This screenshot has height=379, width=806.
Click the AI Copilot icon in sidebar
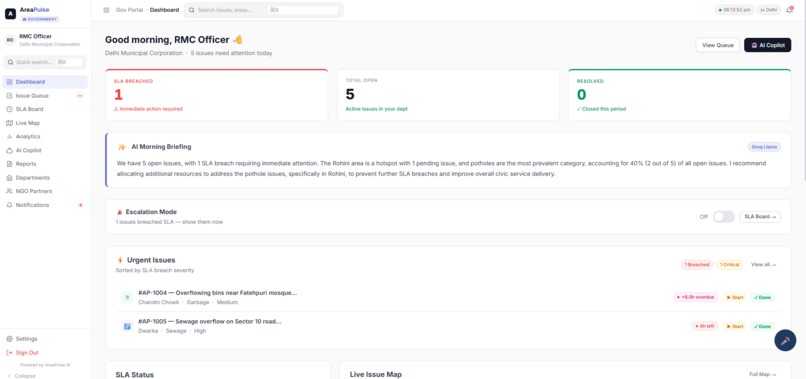click(9, 150)
